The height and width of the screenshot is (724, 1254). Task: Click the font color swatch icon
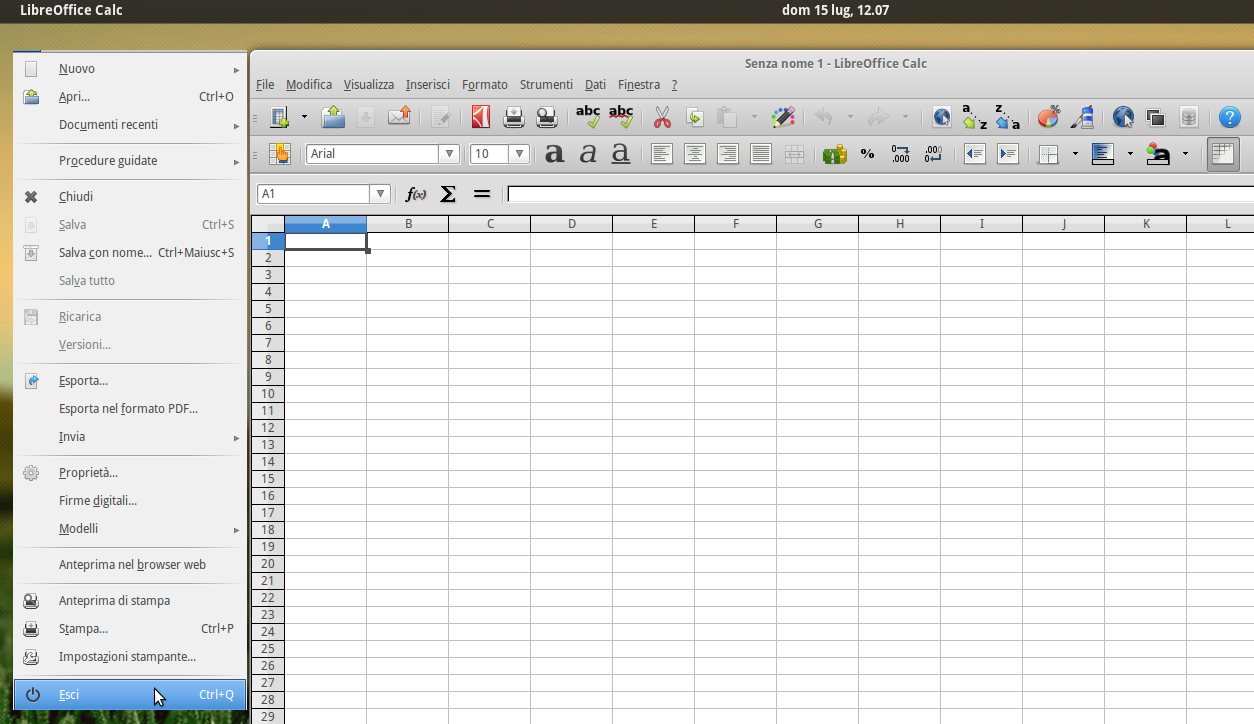(x=1158, y=154)
